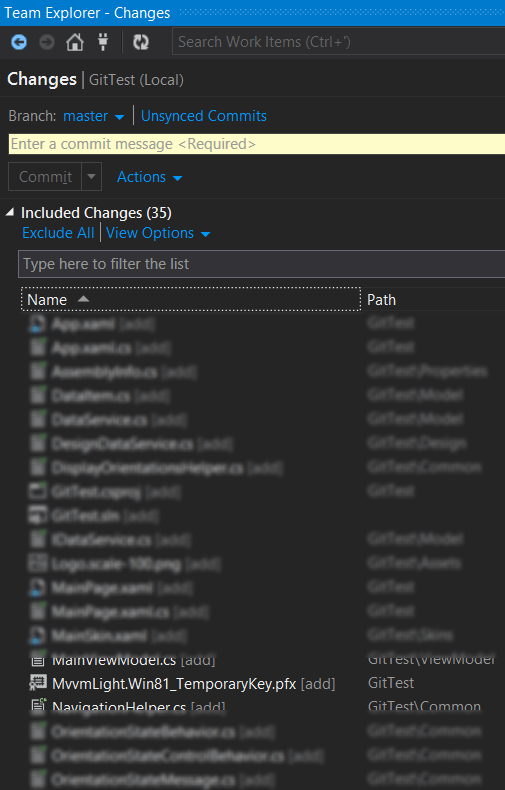The height and width of the screenshot is (790, 505).
Task: Click the Commit button
Action: [45, 177]
